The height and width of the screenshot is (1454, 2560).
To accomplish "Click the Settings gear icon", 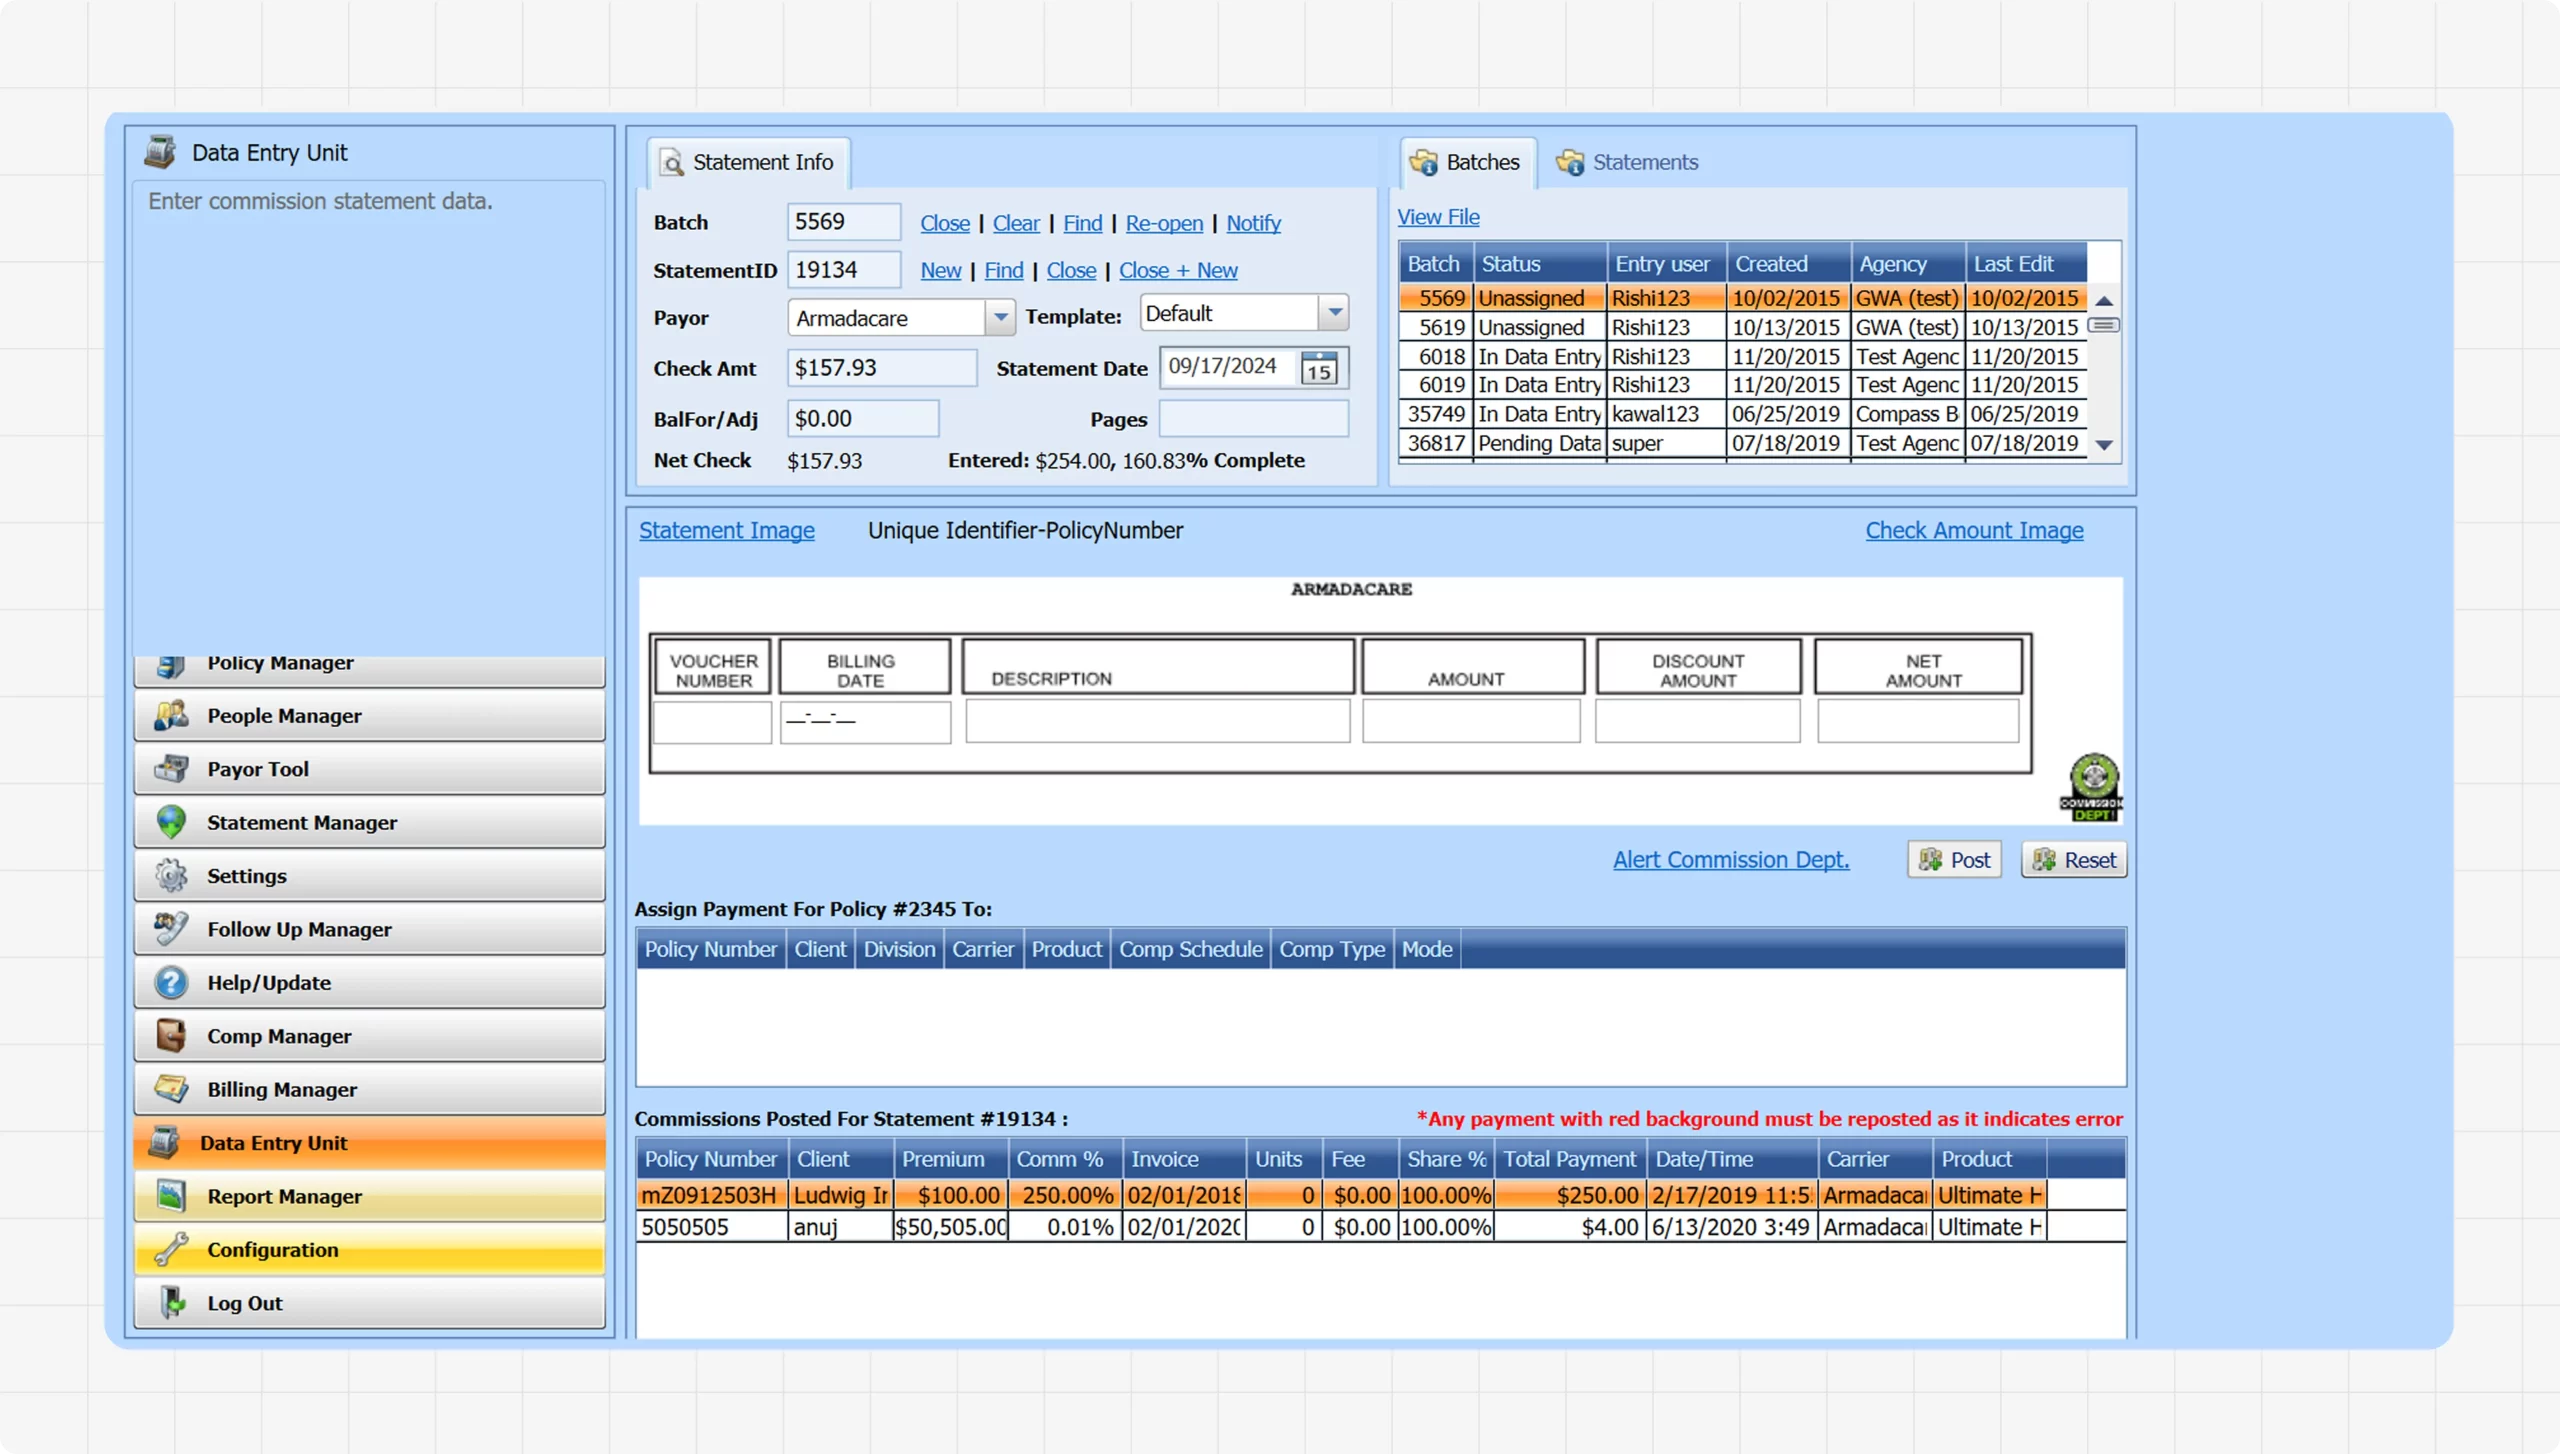I will click(171, 876).
